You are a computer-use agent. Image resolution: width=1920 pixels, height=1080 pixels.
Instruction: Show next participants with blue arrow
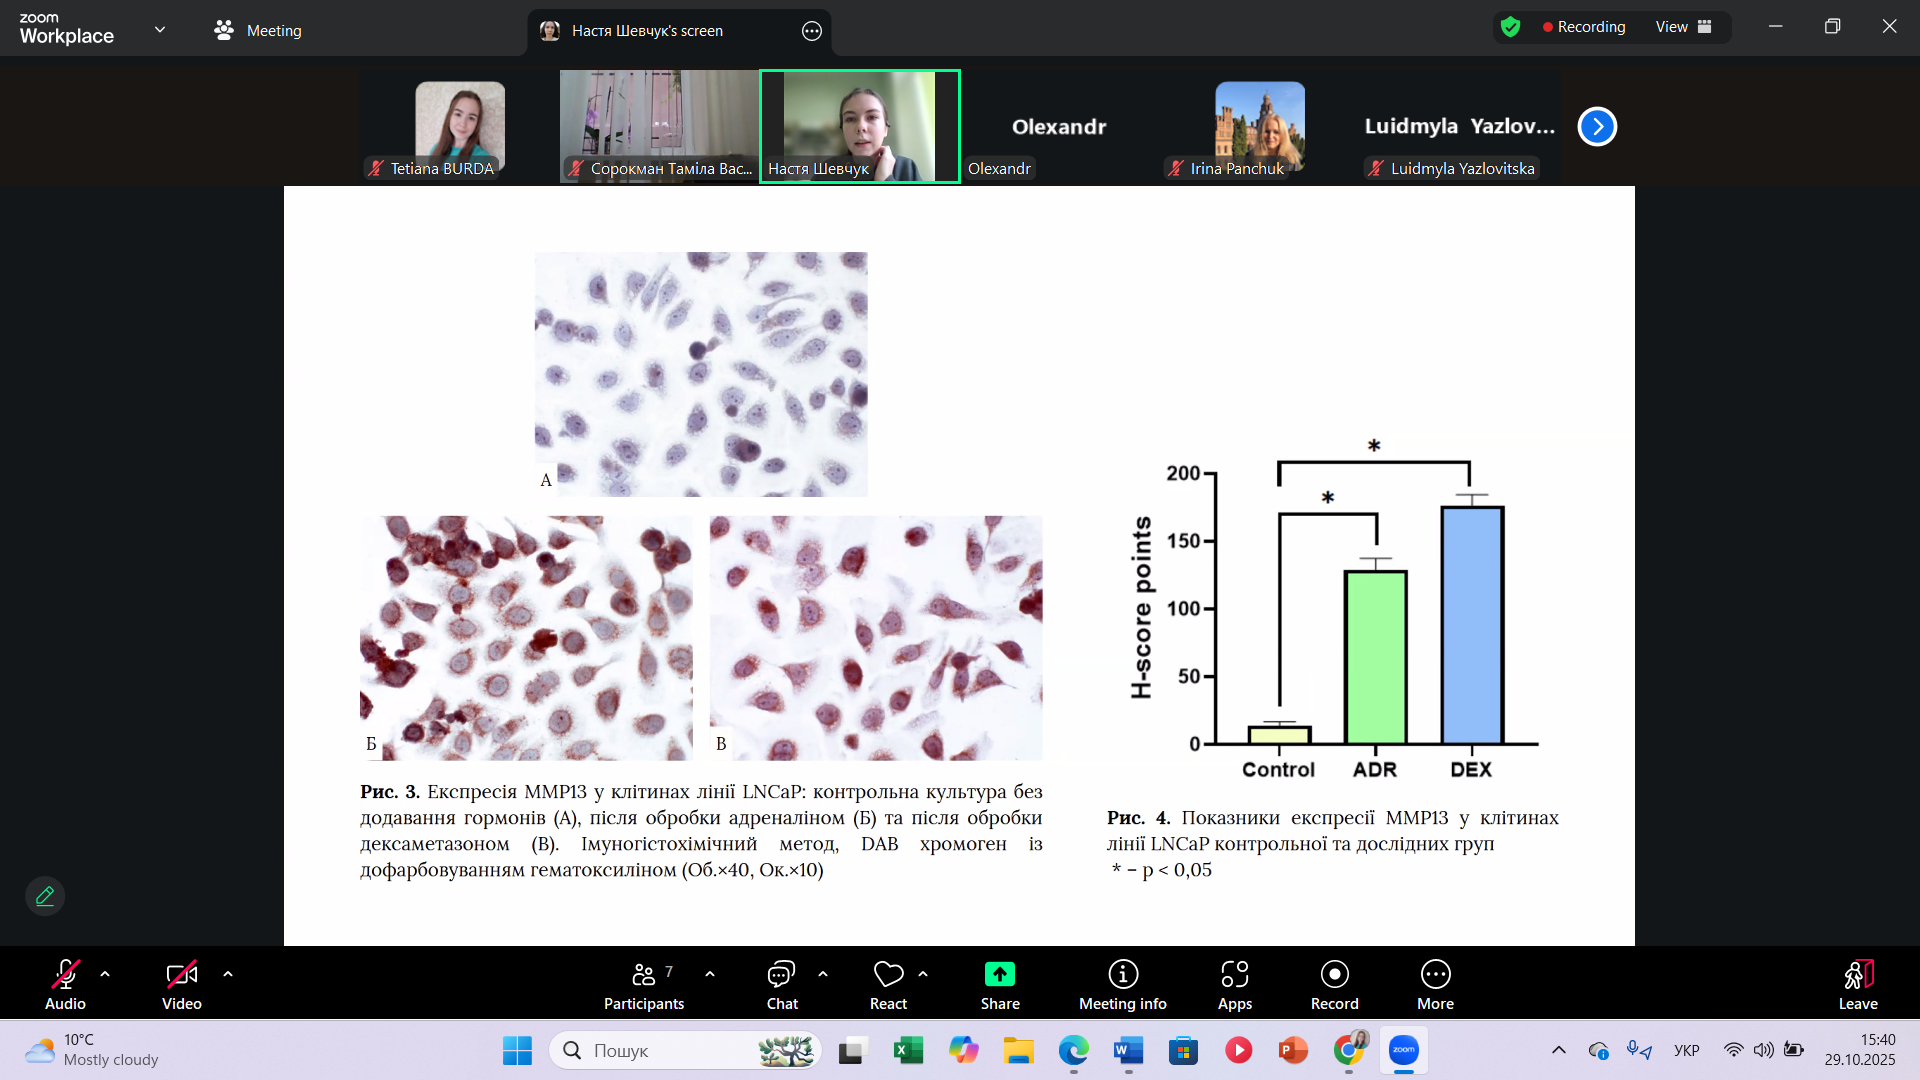point(1597,127)
